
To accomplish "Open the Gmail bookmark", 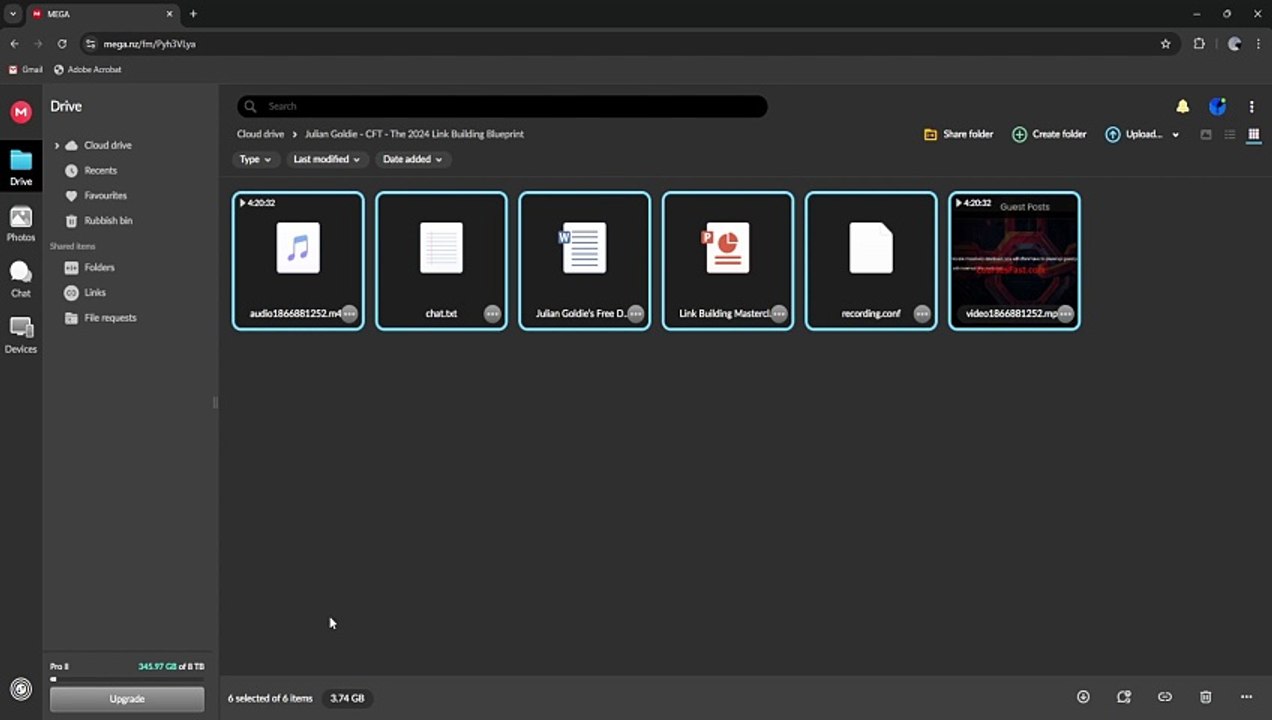I will coord(26,70).
